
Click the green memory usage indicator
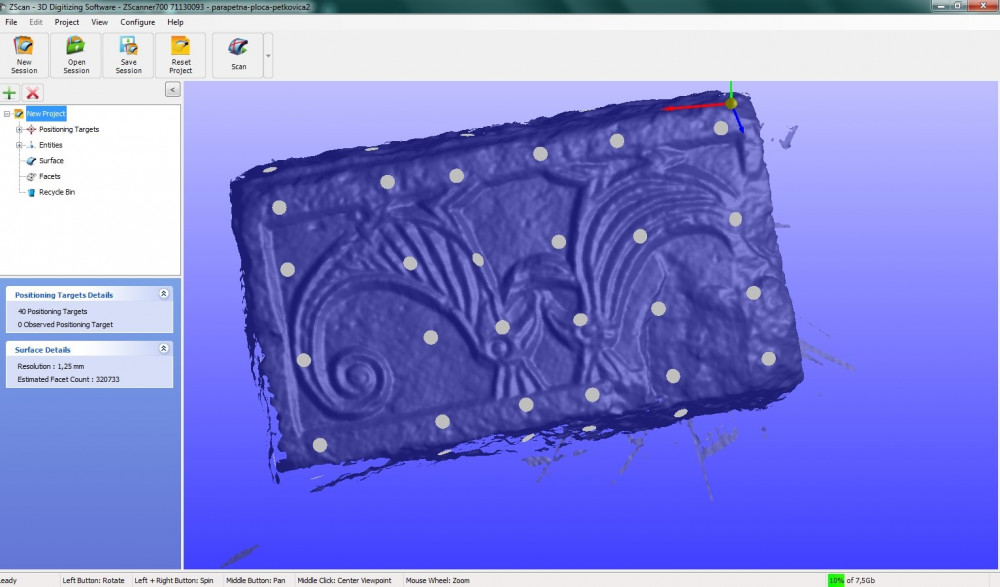click(x=835, y=580)
